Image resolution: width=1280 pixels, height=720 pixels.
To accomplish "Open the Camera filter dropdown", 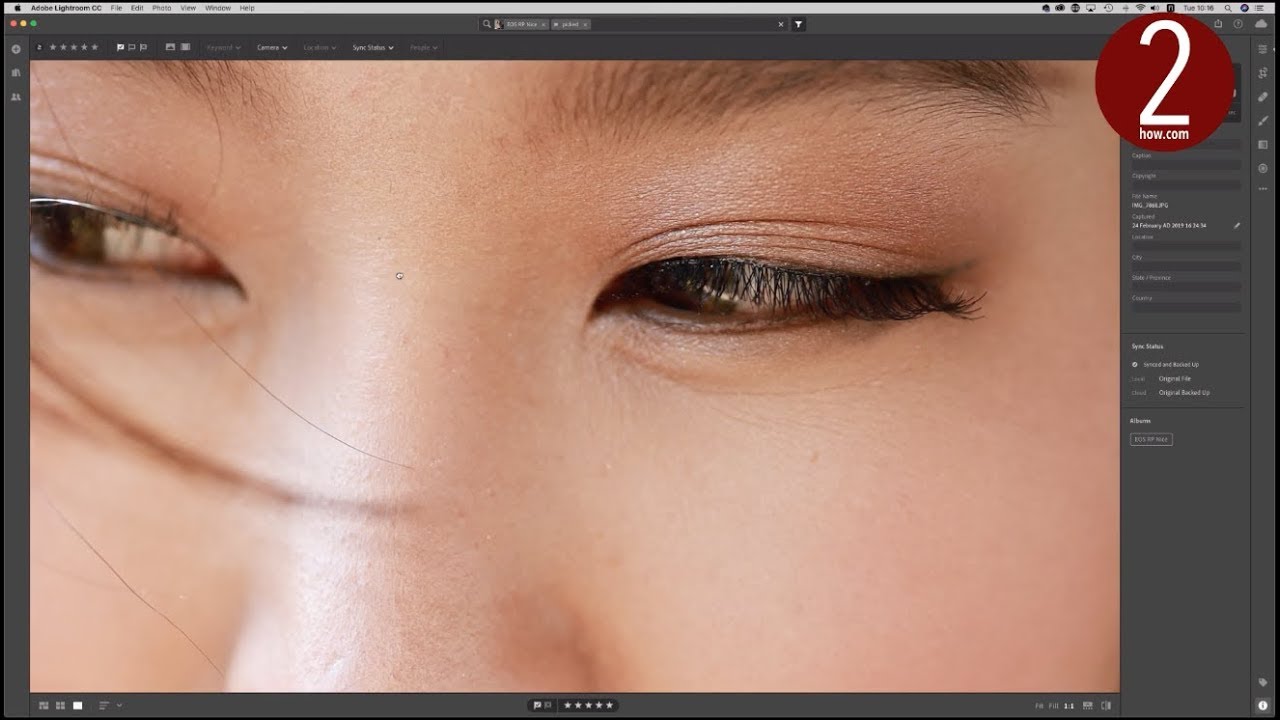I will pyautogui.click(x=272, y=47).
